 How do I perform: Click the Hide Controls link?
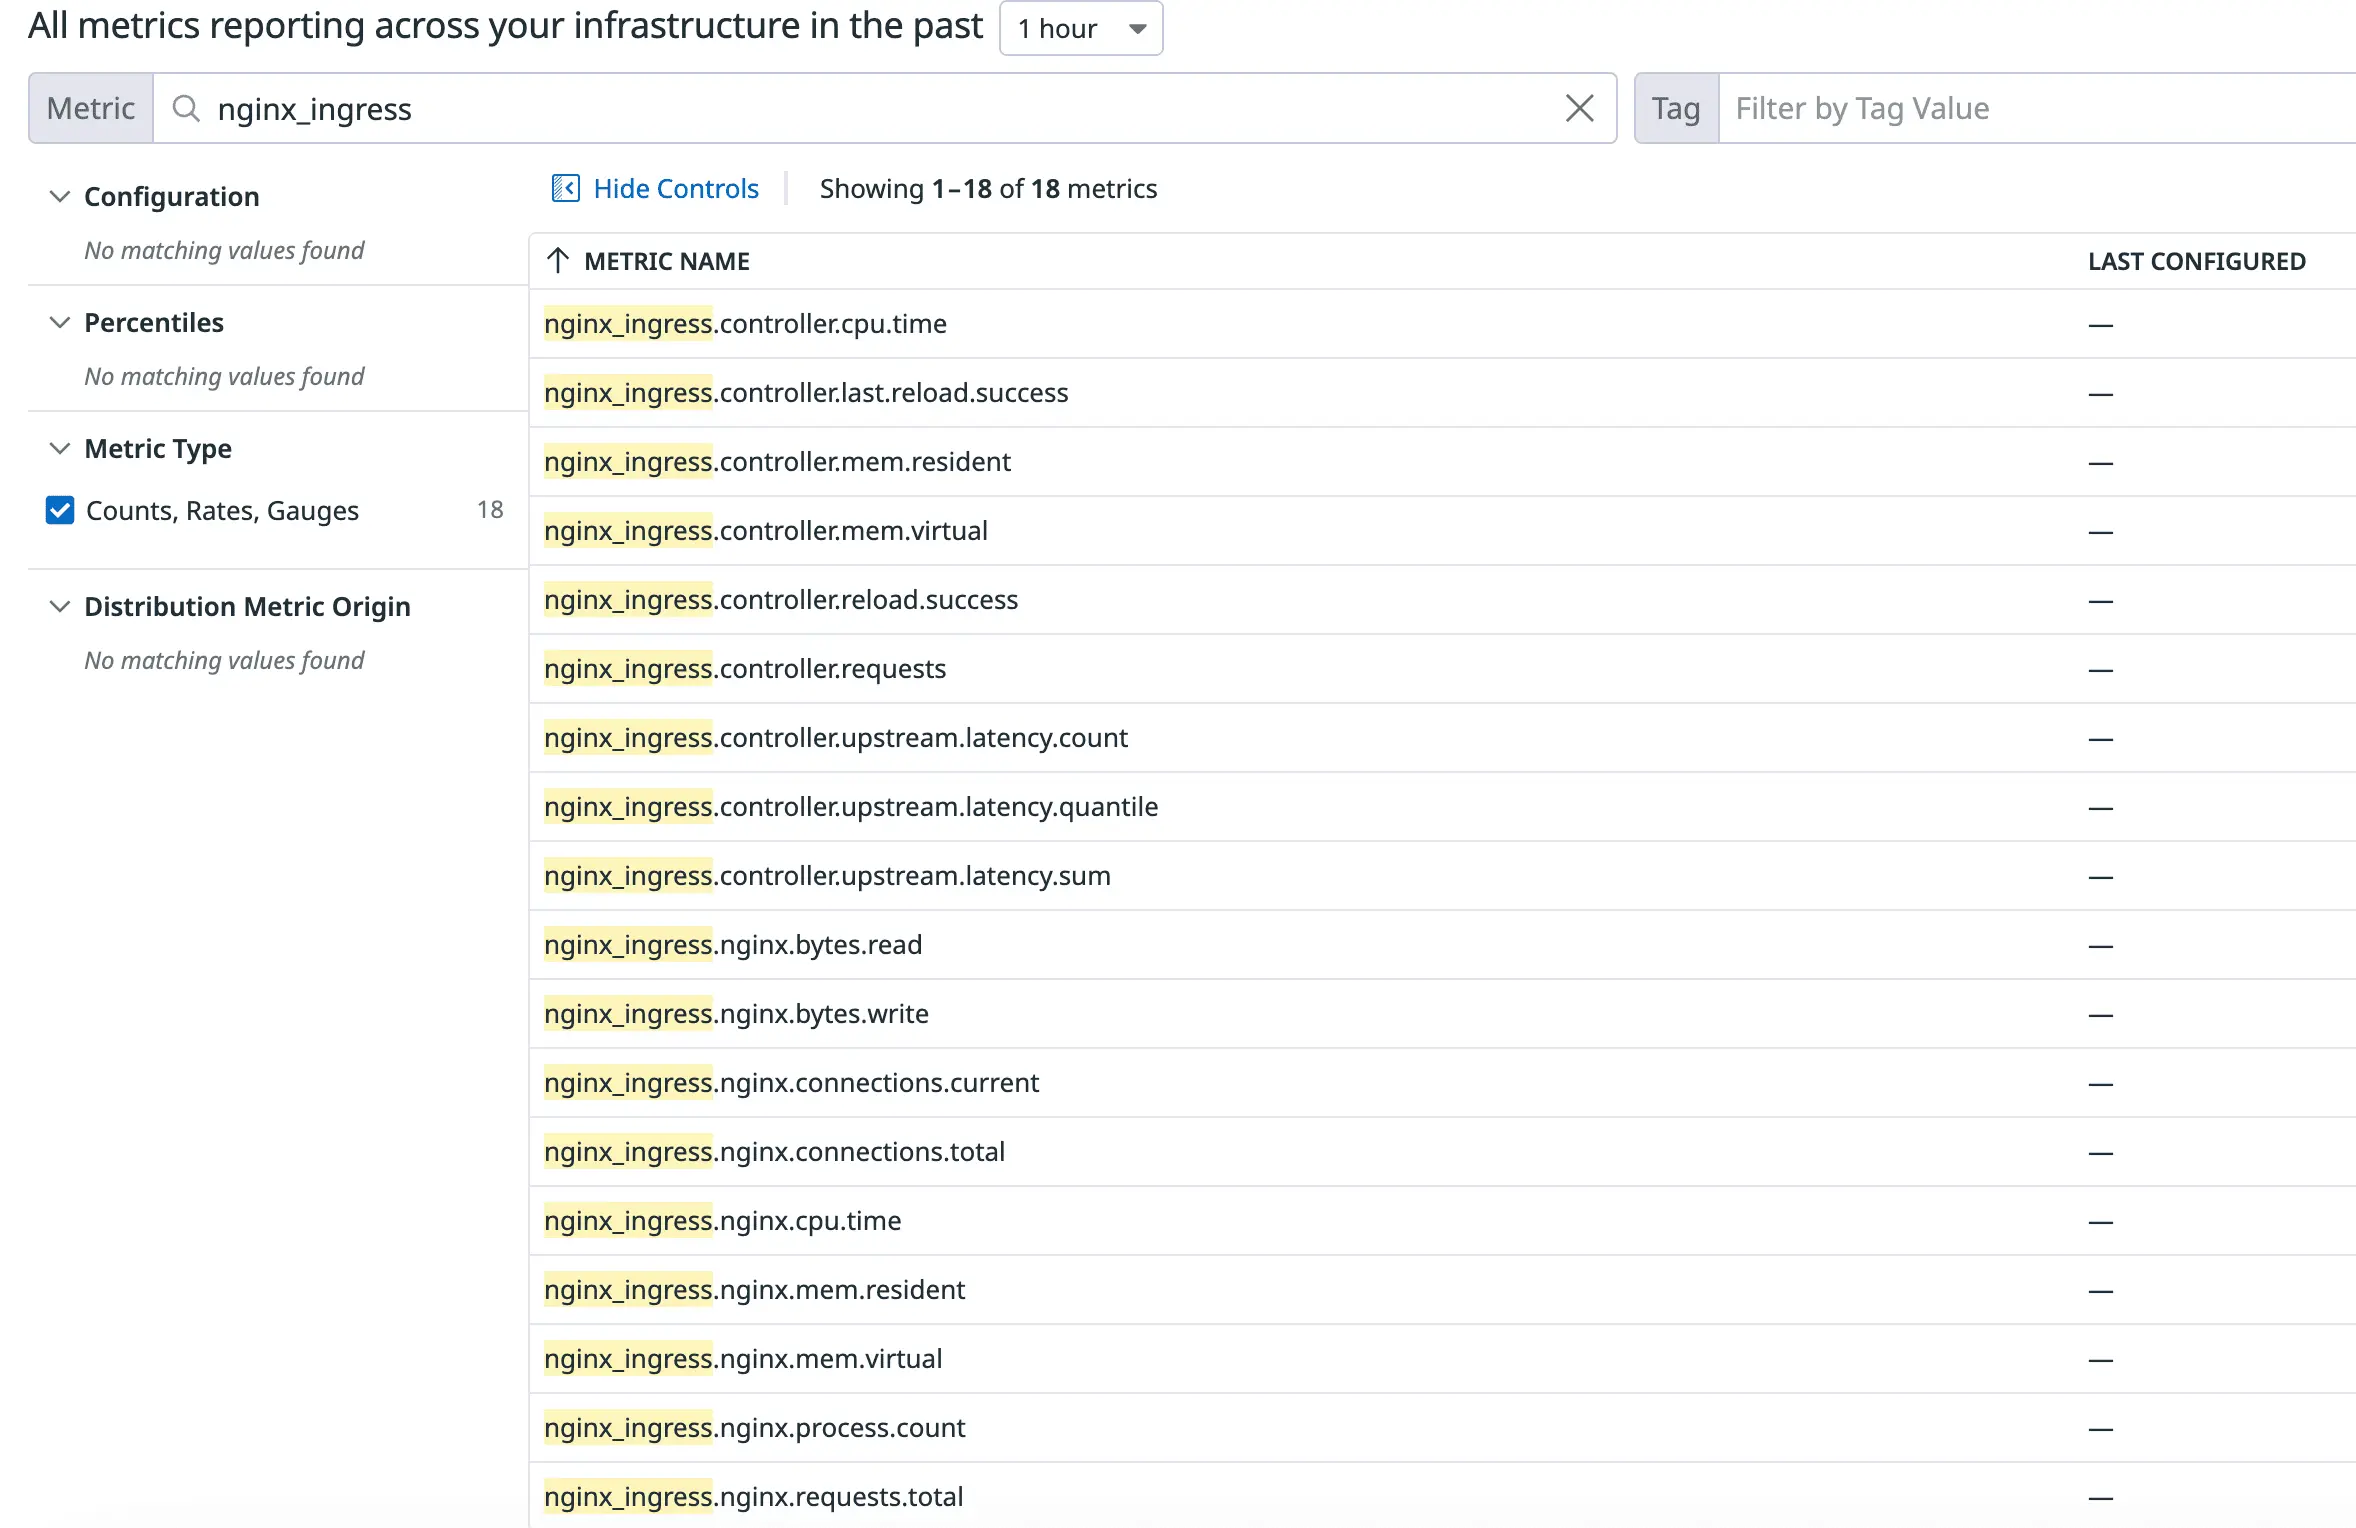pos(676,188)
